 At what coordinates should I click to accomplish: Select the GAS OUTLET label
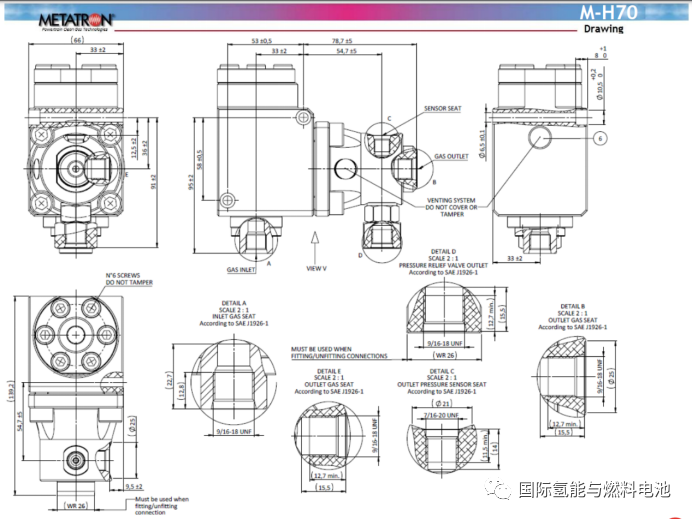click(451, 156)
